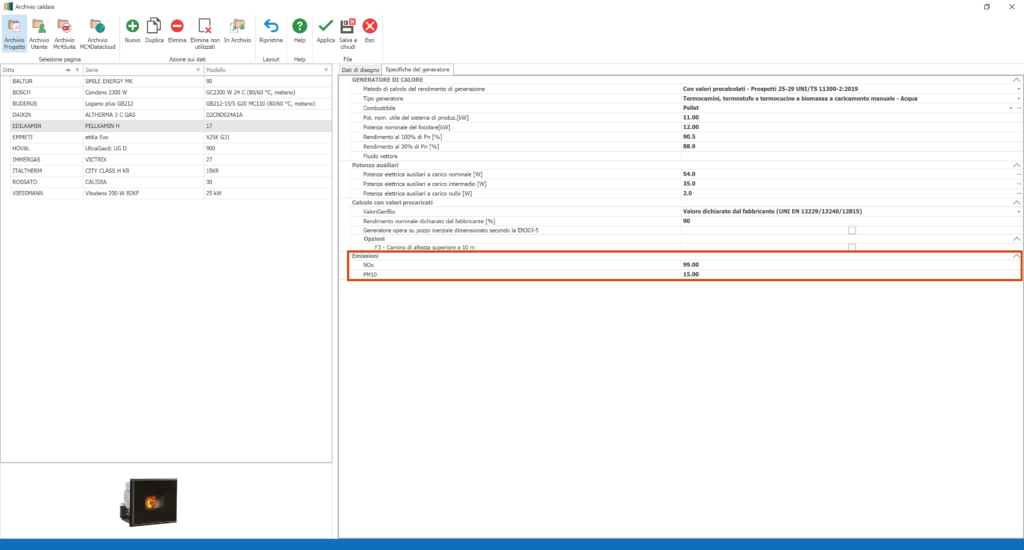The width and height of the screenshot is (1024, 550).
Task: Open the Tipo generatore dropdown
Action: point(1019,98)
